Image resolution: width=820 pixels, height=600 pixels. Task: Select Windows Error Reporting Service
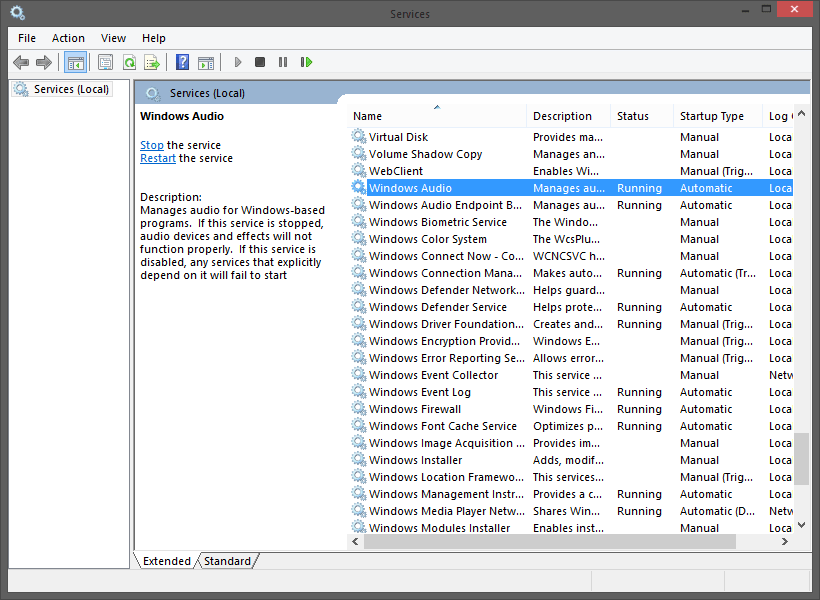click(x=571, y=358)
